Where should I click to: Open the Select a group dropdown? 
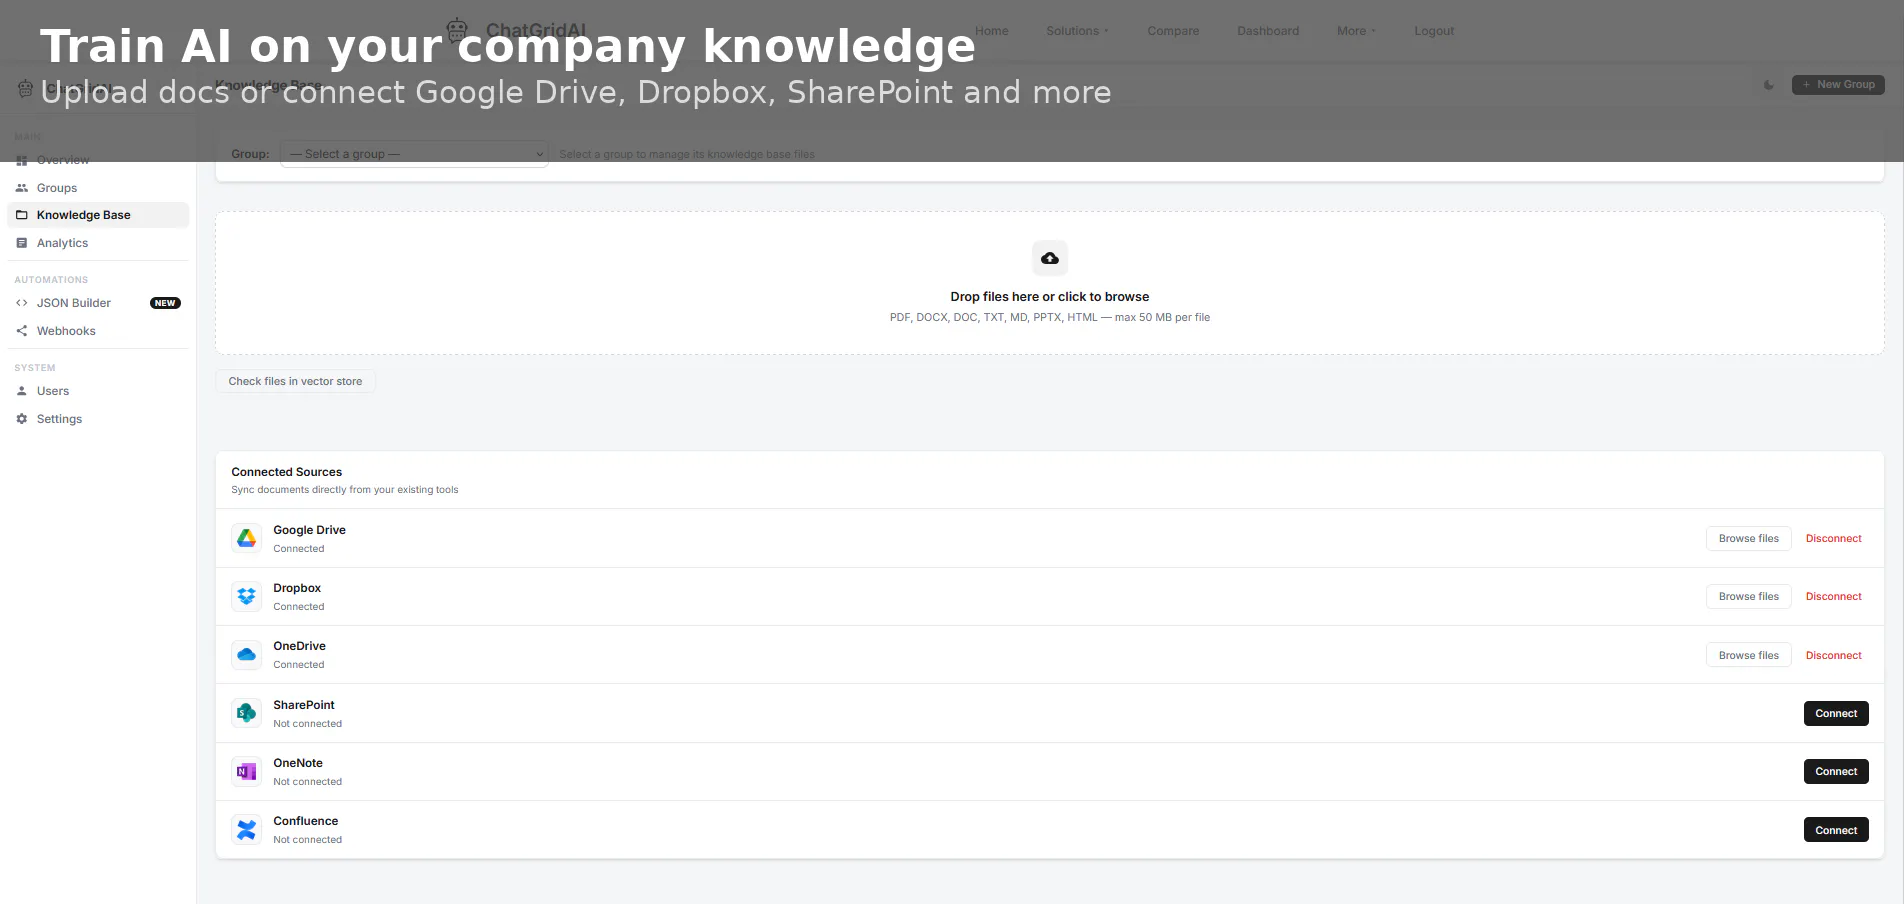(414, 154)
